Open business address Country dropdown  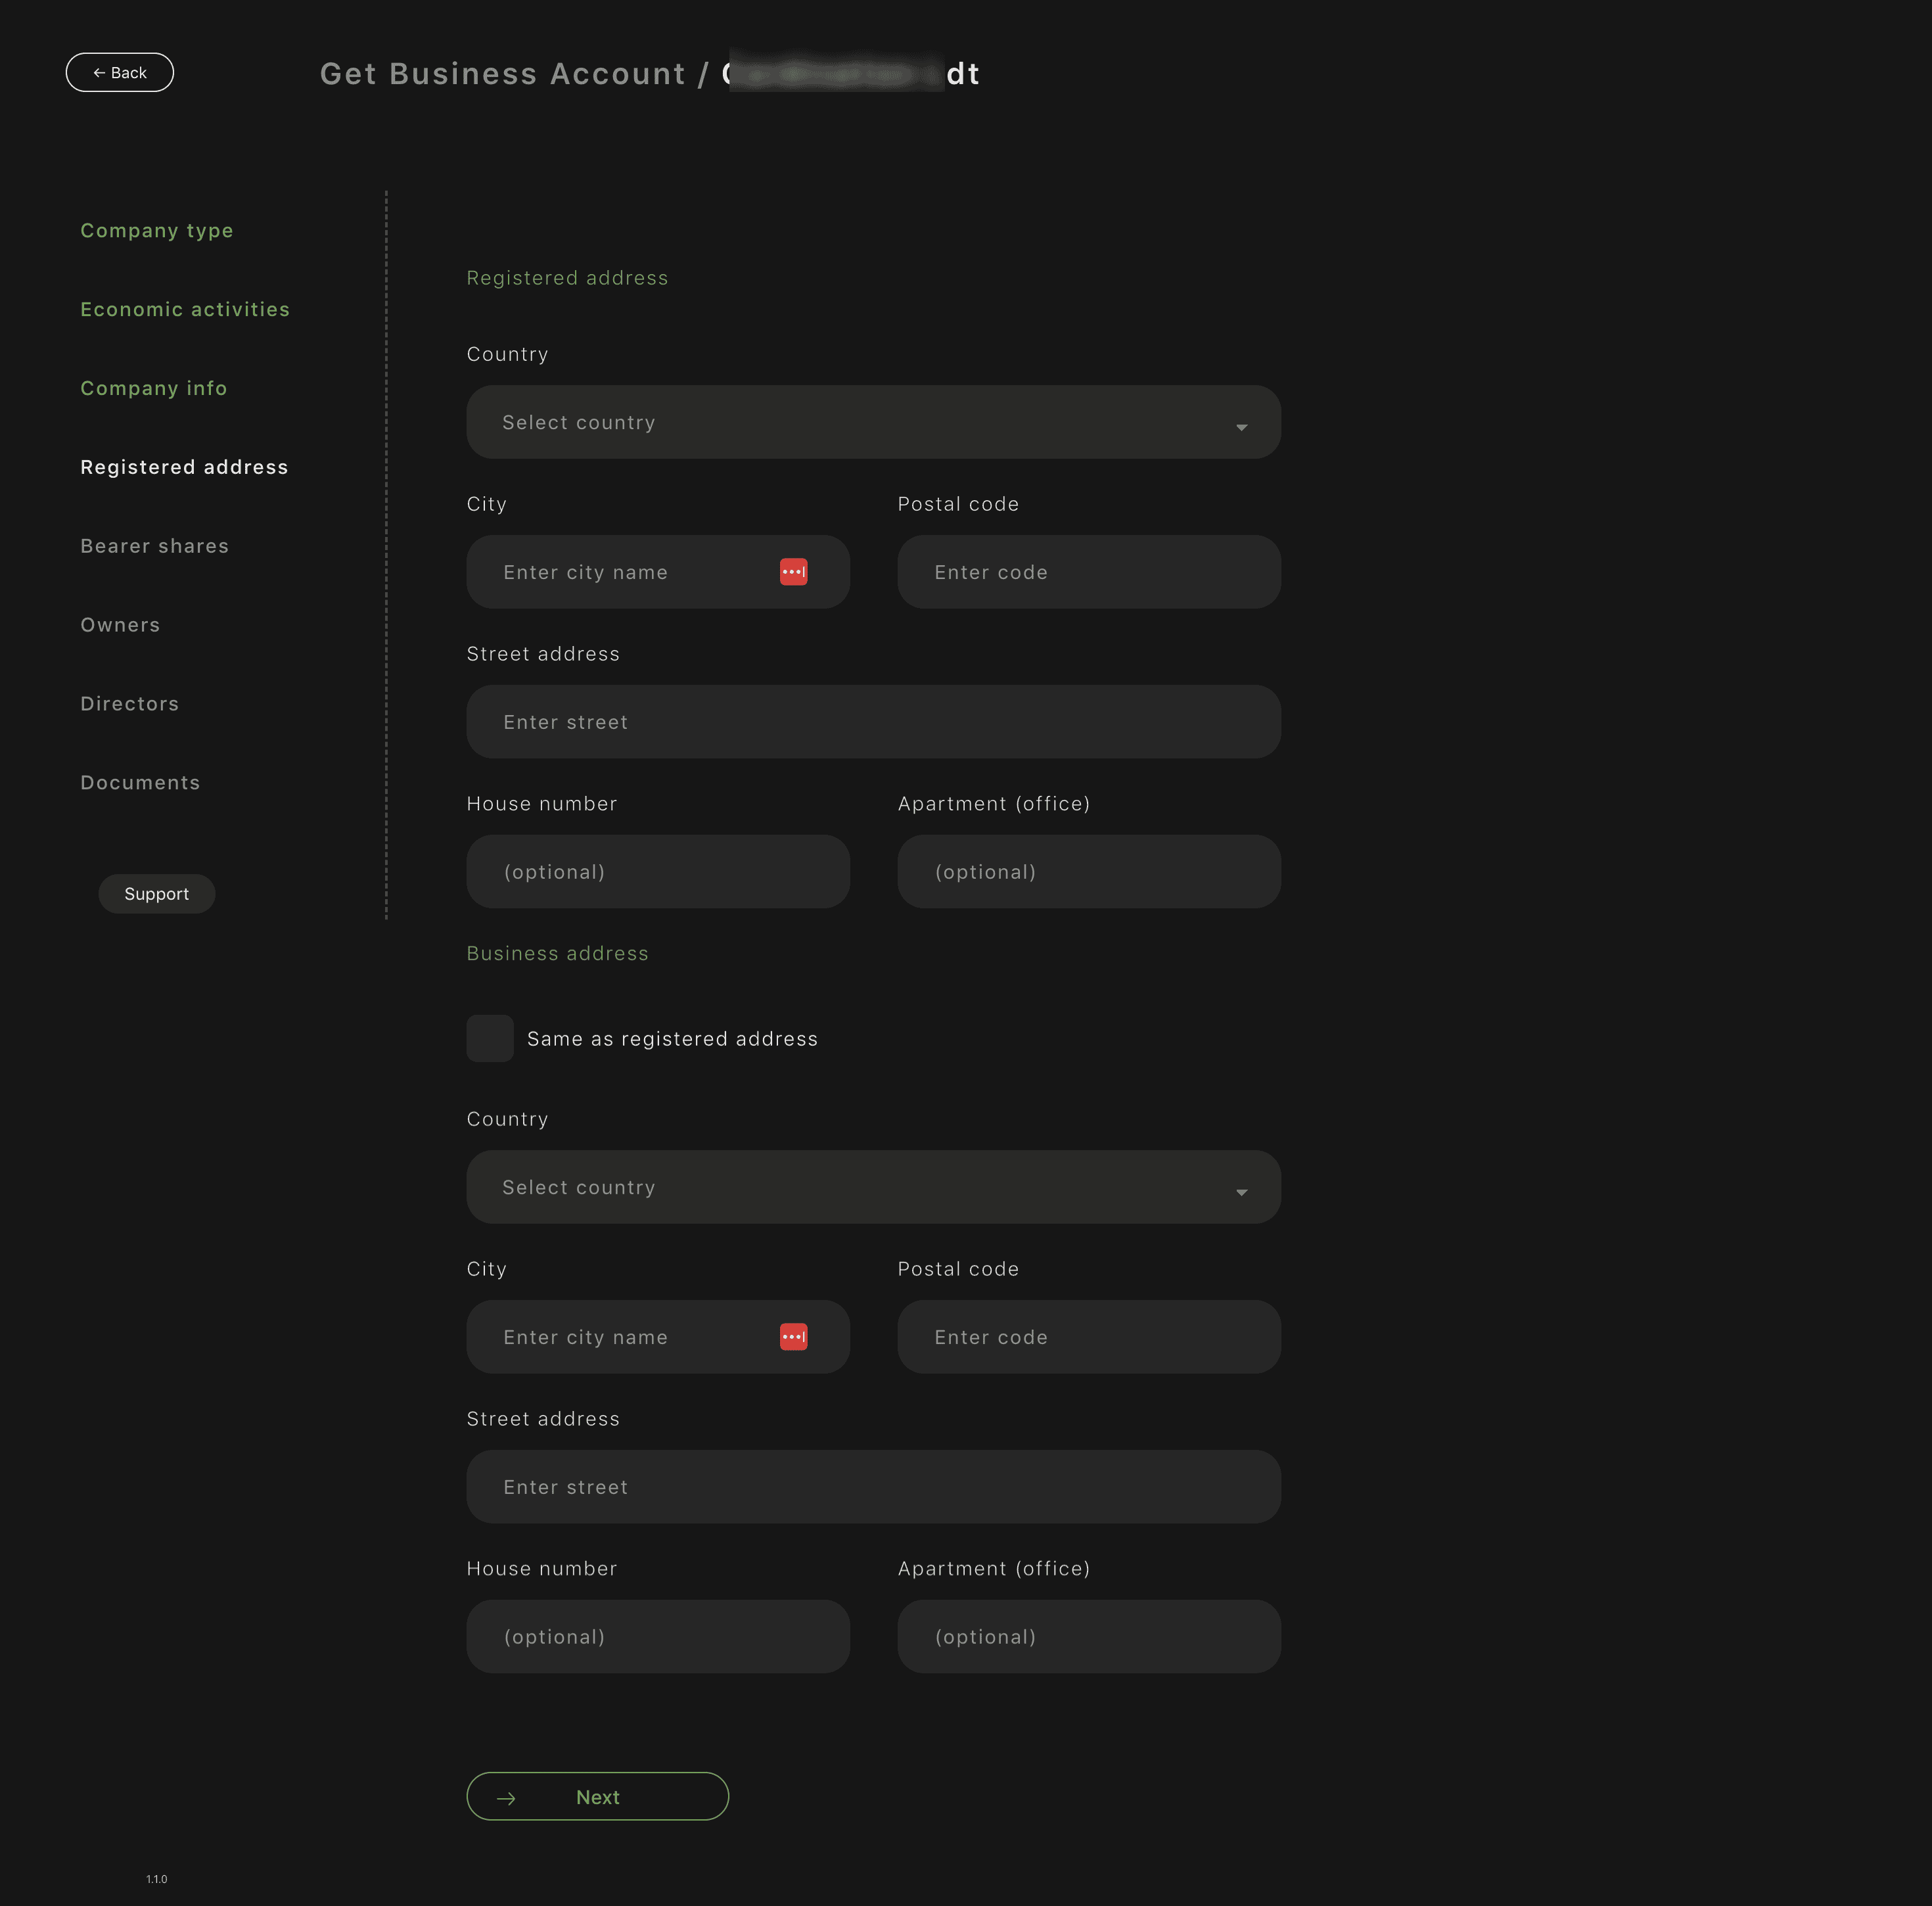872,1187
